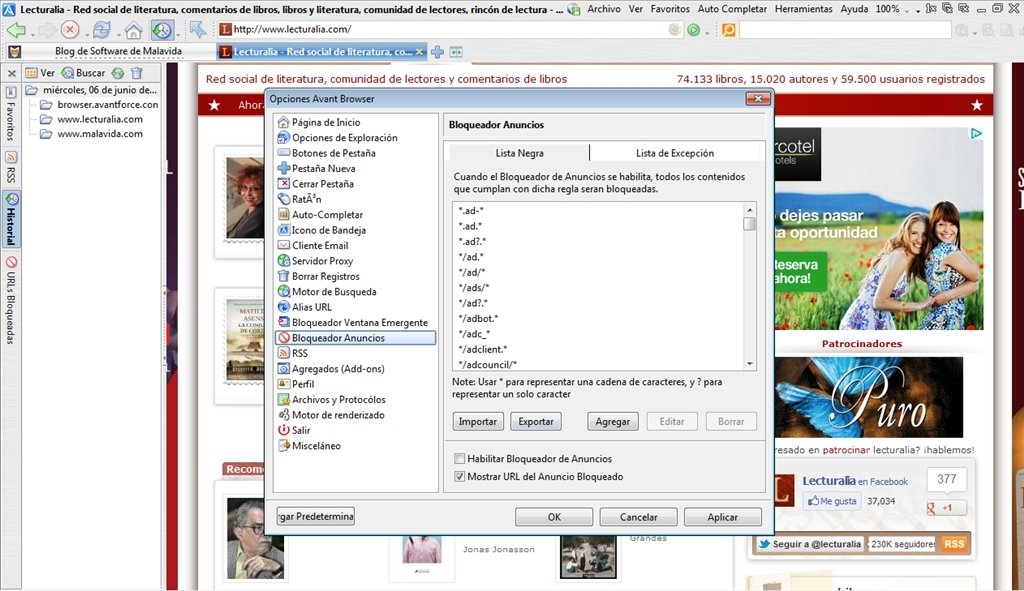Click Seguir a @lecturalia Twitter button
Viewport: 1024px width, 591px height.
810,544
